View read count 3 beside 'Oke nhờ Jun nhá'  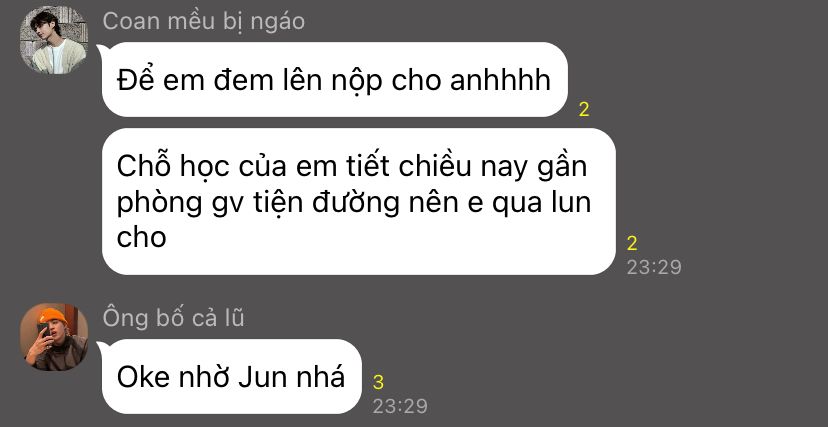click(378, 382)
